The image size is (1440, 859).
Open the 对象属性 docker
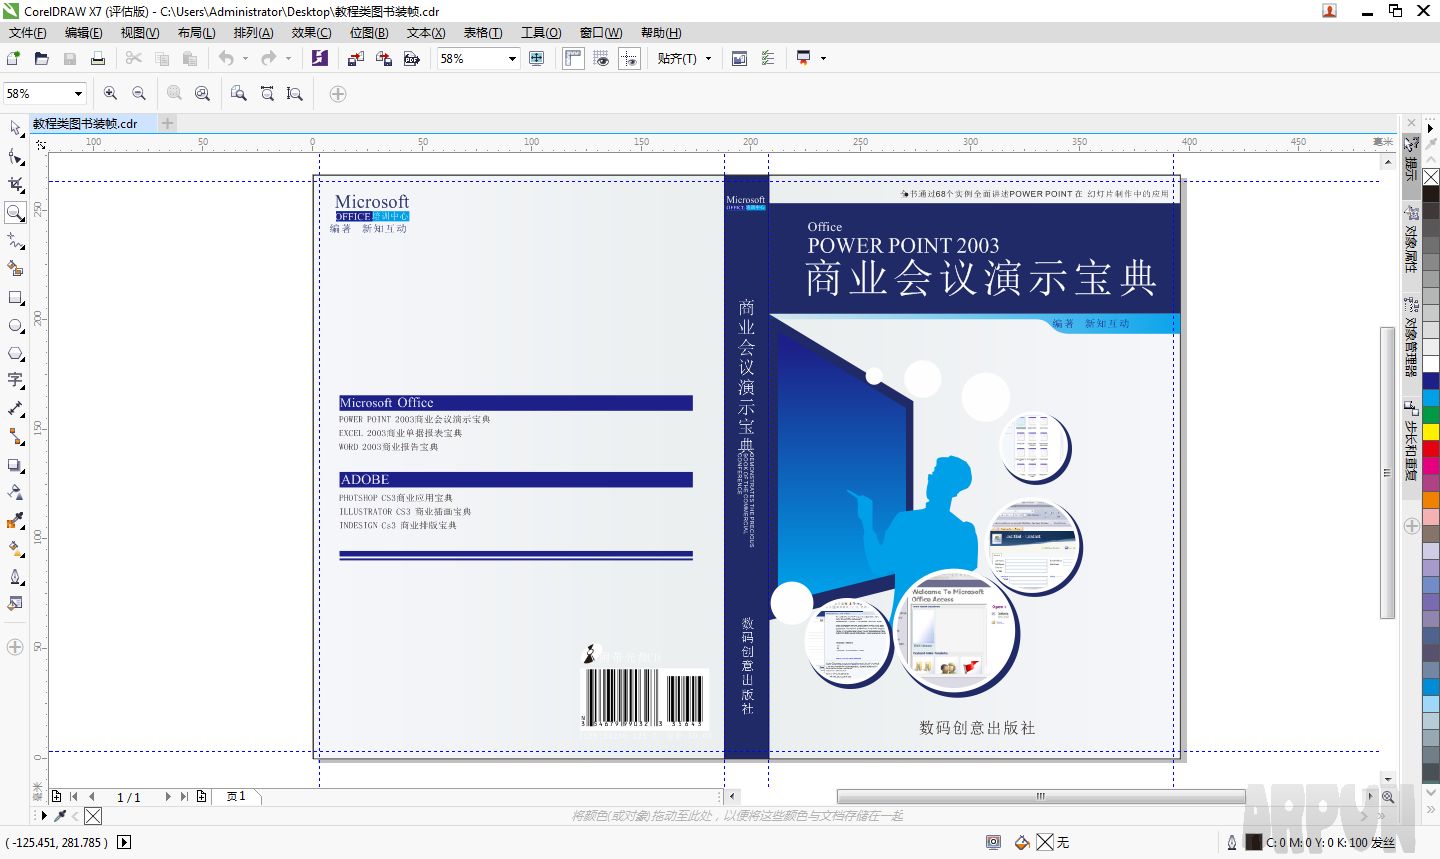pyautogui.click(x=1412, y=245)
